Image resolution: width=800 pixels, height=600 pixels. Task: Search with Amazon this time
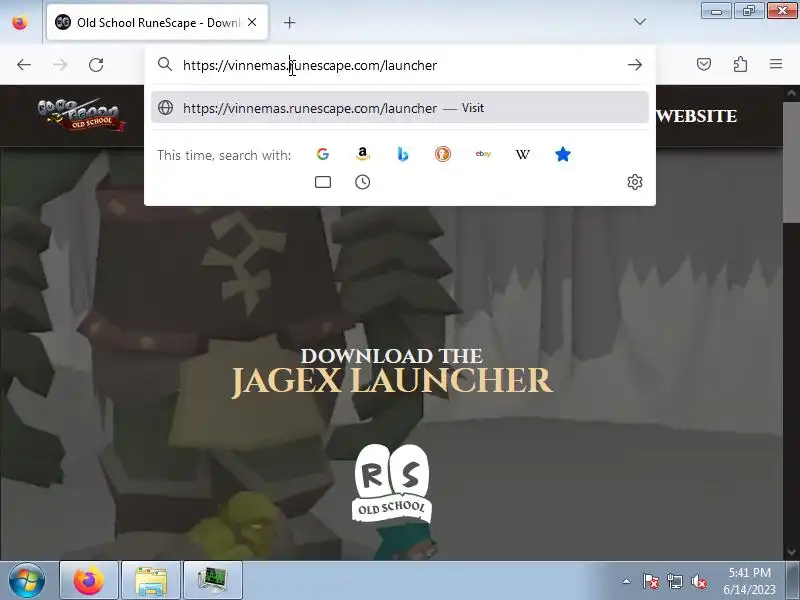tap(362, 154)
